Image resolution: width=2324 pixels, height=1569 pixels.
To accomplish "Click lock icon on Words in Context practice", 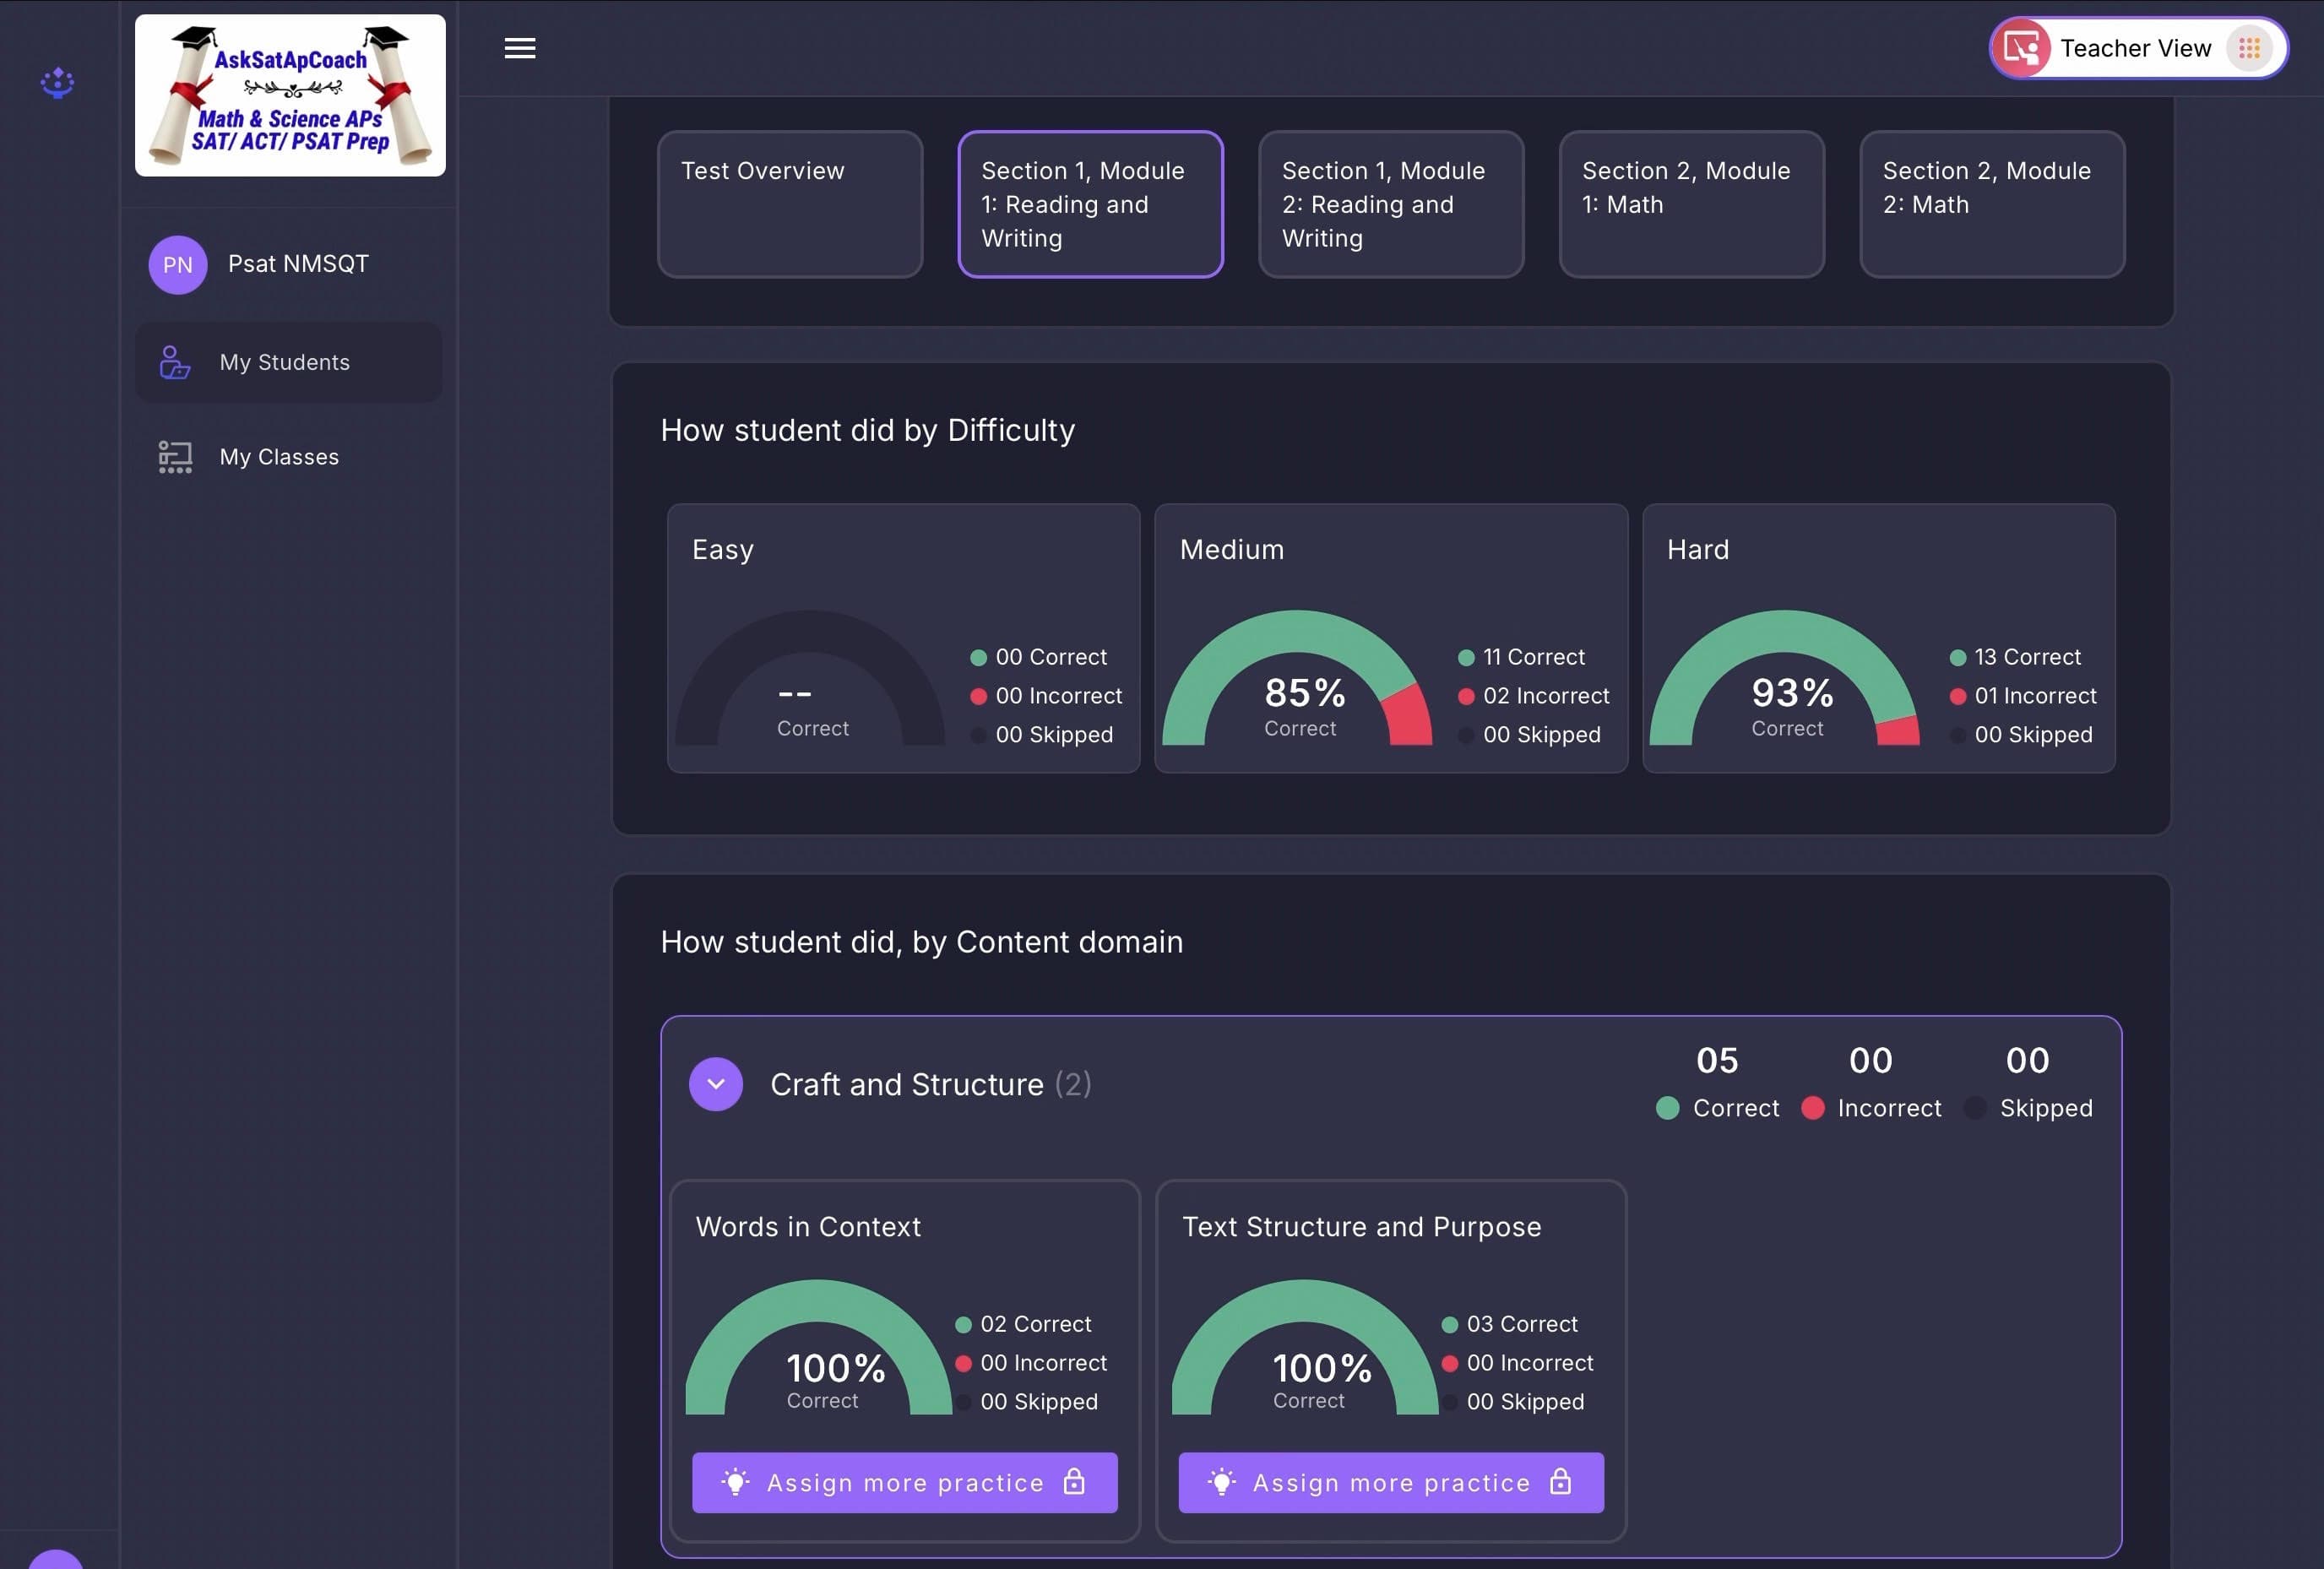I will 1074,1481.
